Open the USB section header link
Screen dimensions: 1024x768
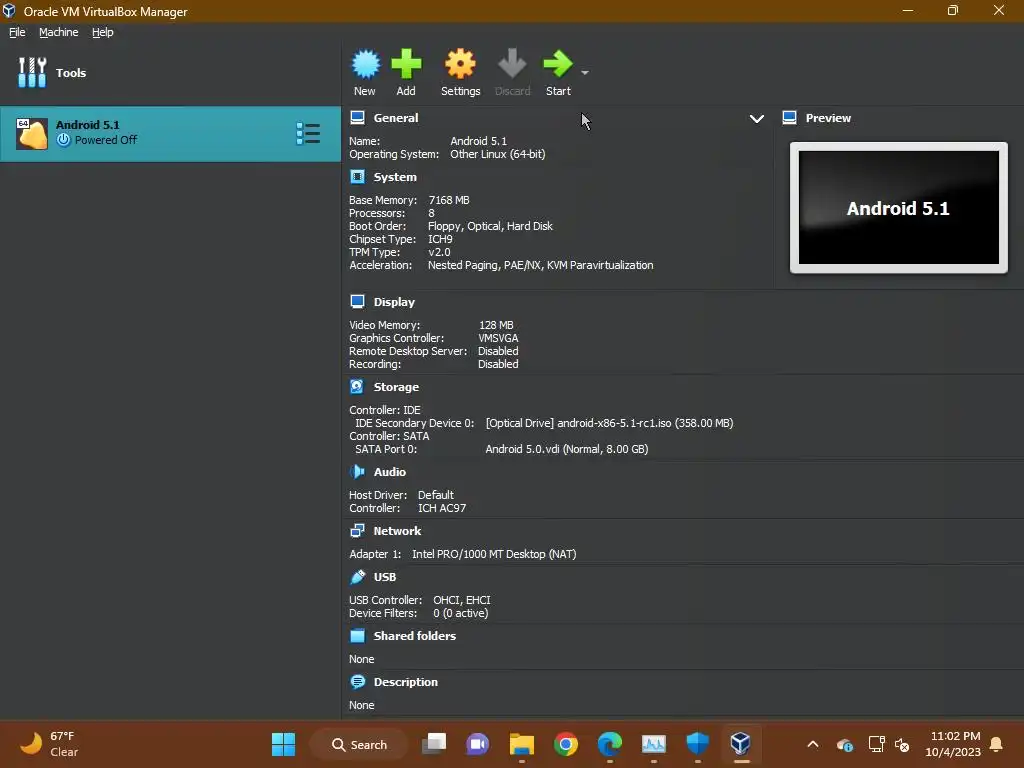tap(385, 577)
